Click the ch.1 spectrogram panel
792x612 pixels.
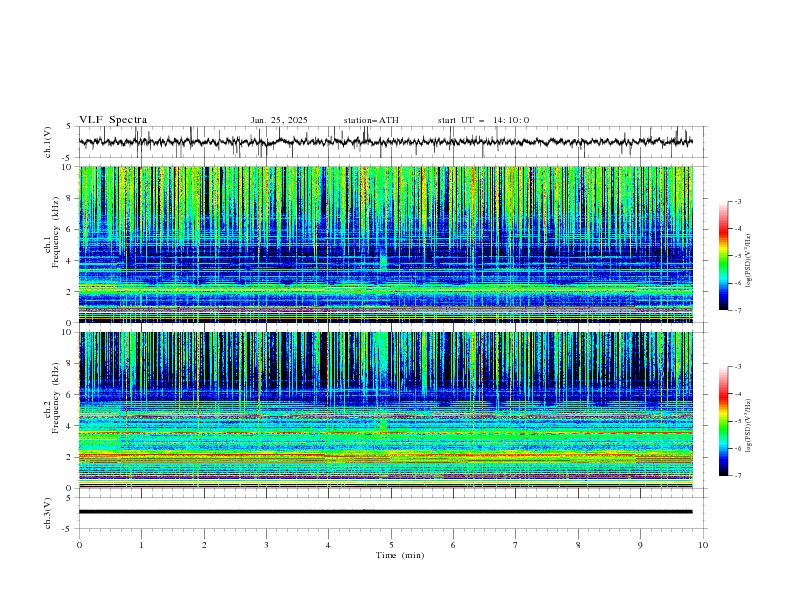pos(385,244)
